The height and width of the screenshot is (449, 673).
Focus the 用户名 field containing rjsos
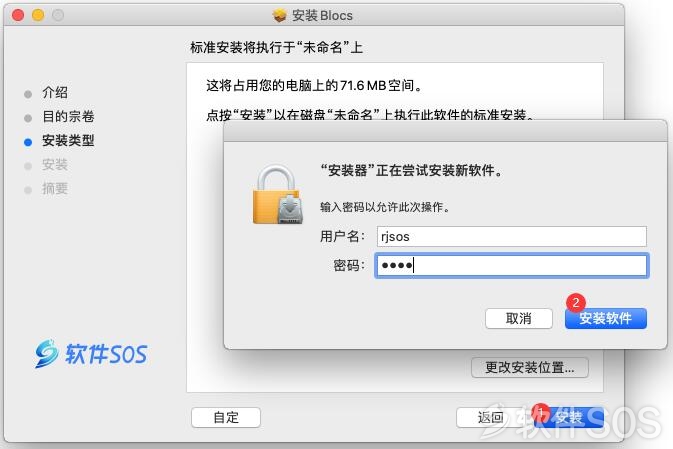512,237
